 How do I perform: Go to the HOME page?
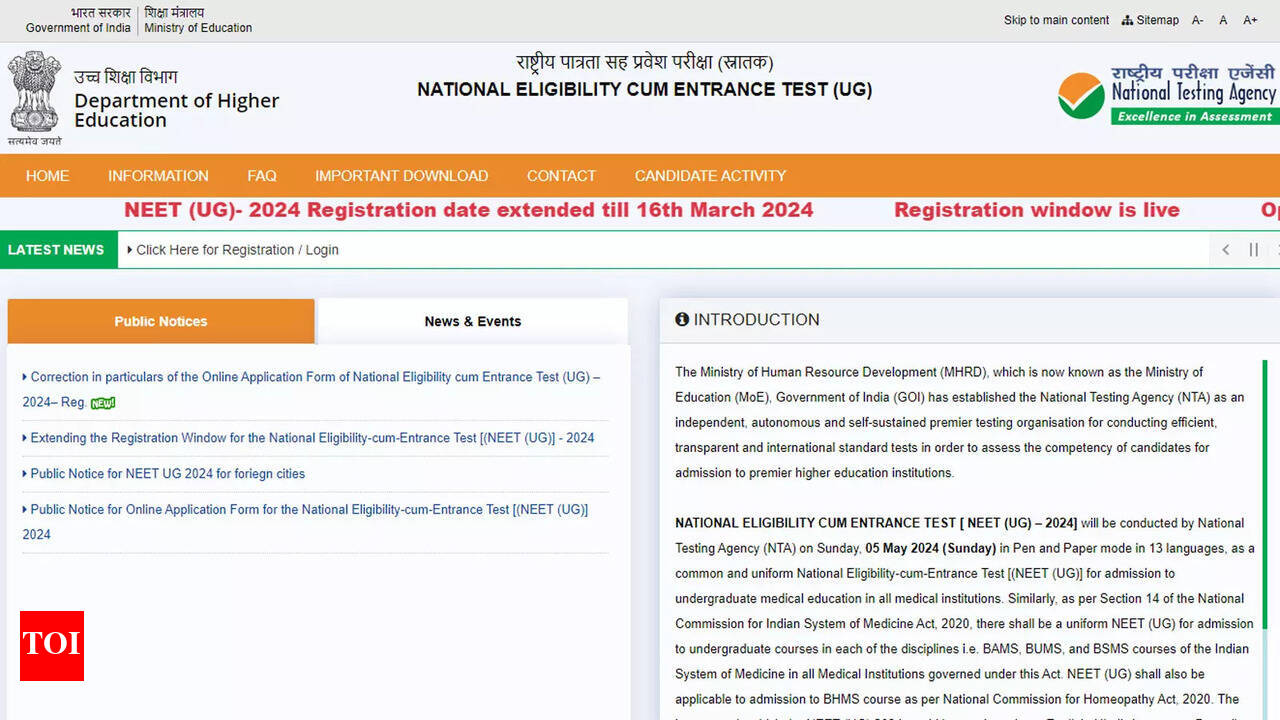pyautogui.click(x=47, y=176)
